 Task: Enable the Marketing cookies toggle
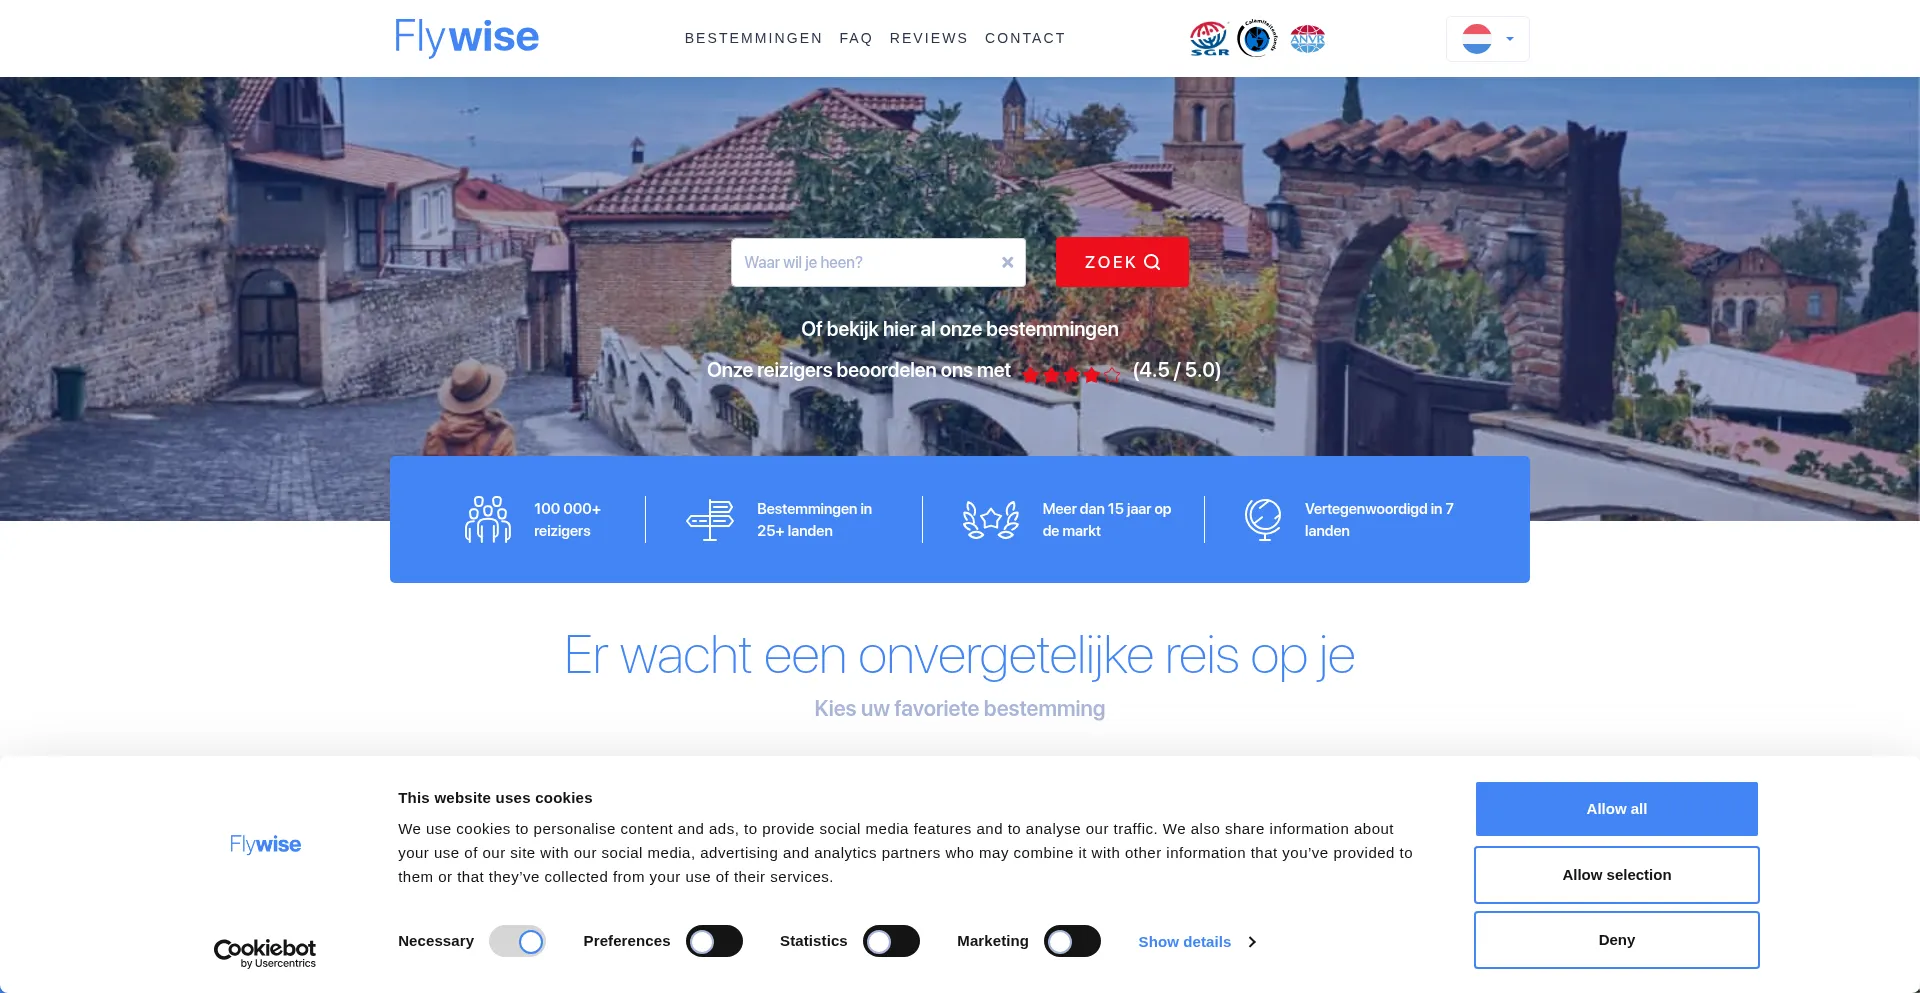coord(1072,941)
